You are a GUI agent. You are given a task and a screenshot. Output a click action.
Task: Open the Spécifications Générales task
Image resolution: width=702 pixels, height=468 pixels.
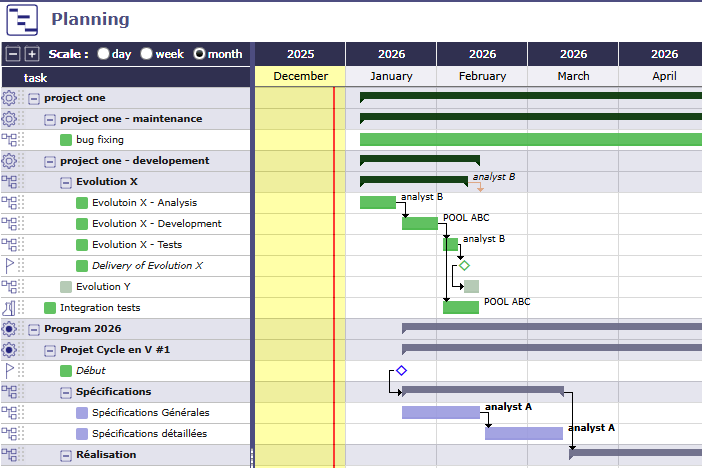[151, 413]
